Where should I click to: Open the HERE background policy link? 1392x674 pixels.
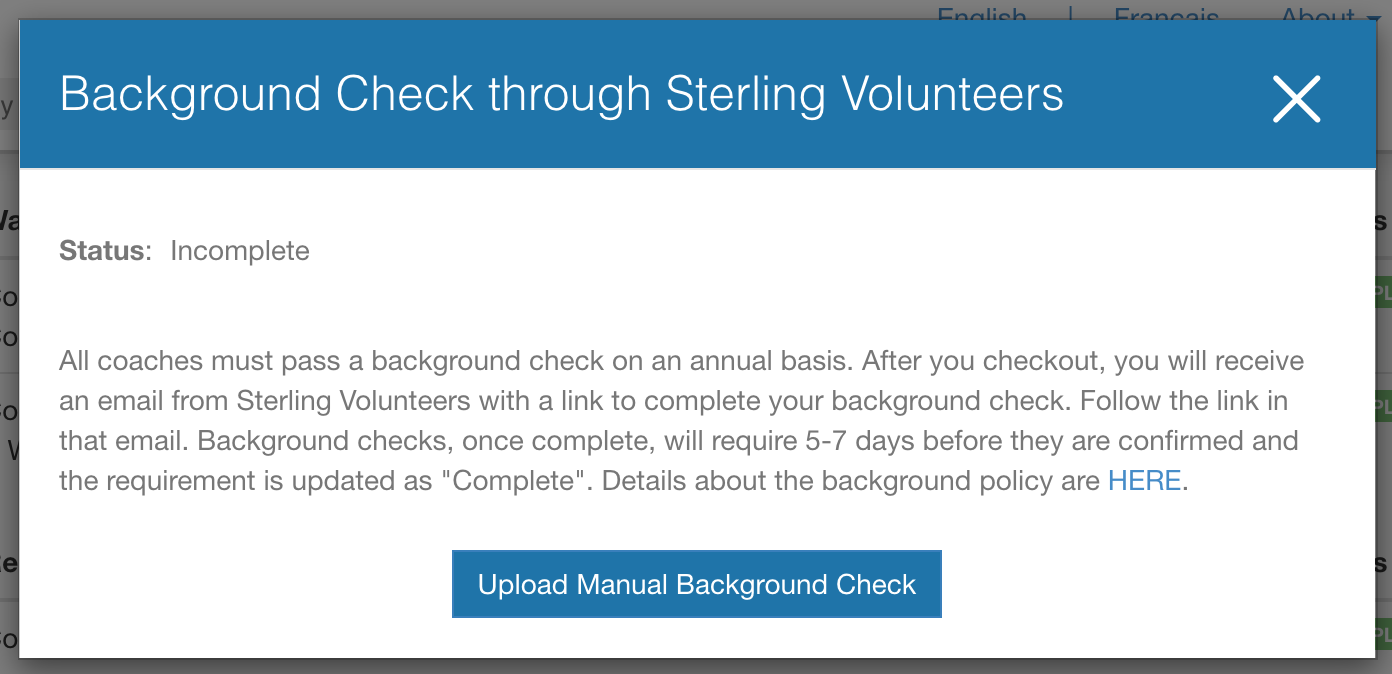[1144, 481]
